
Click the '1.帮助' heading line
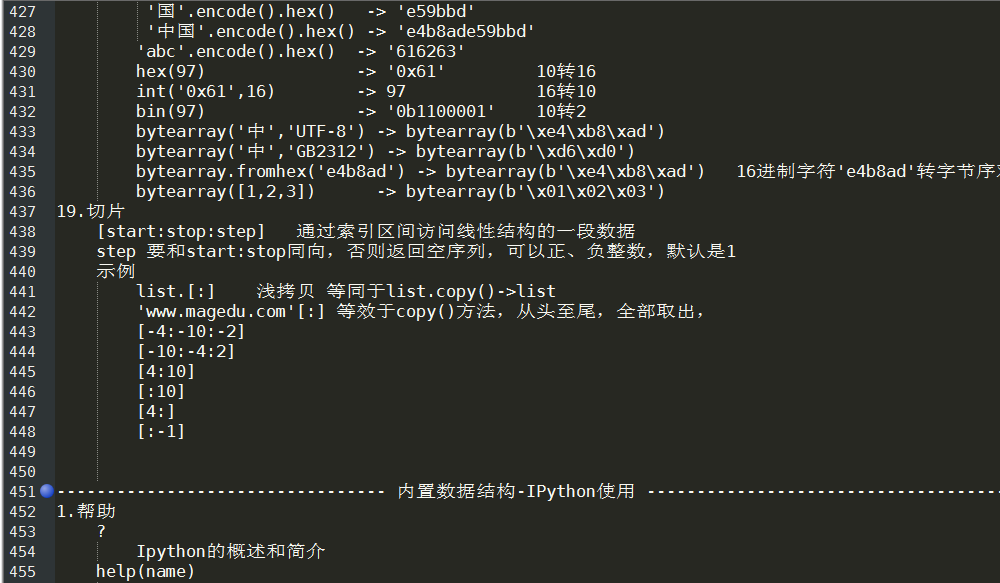(86, 511)
